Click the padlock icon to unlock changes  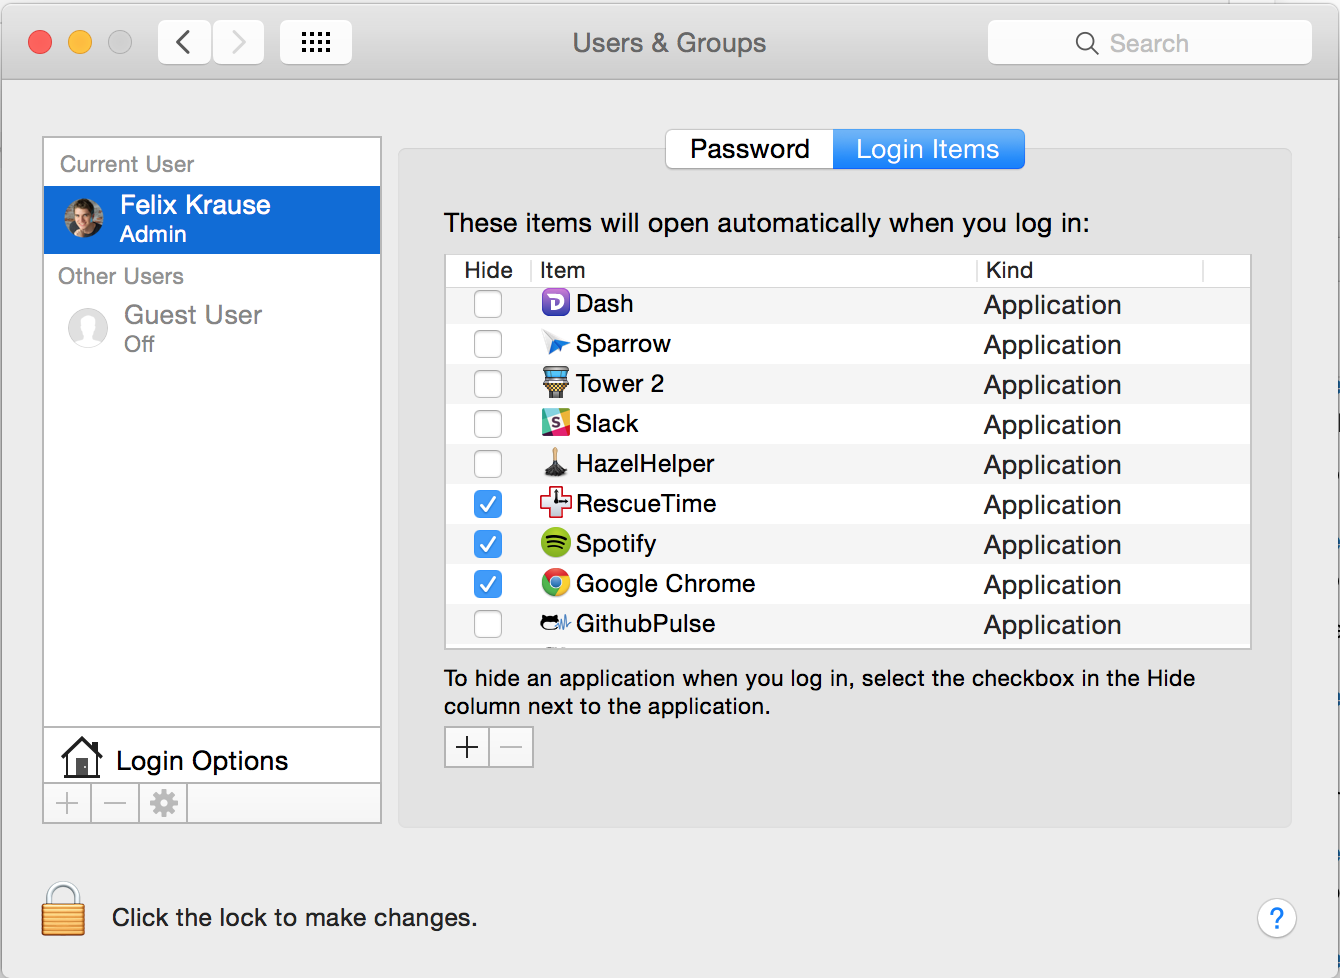[63, 909]
